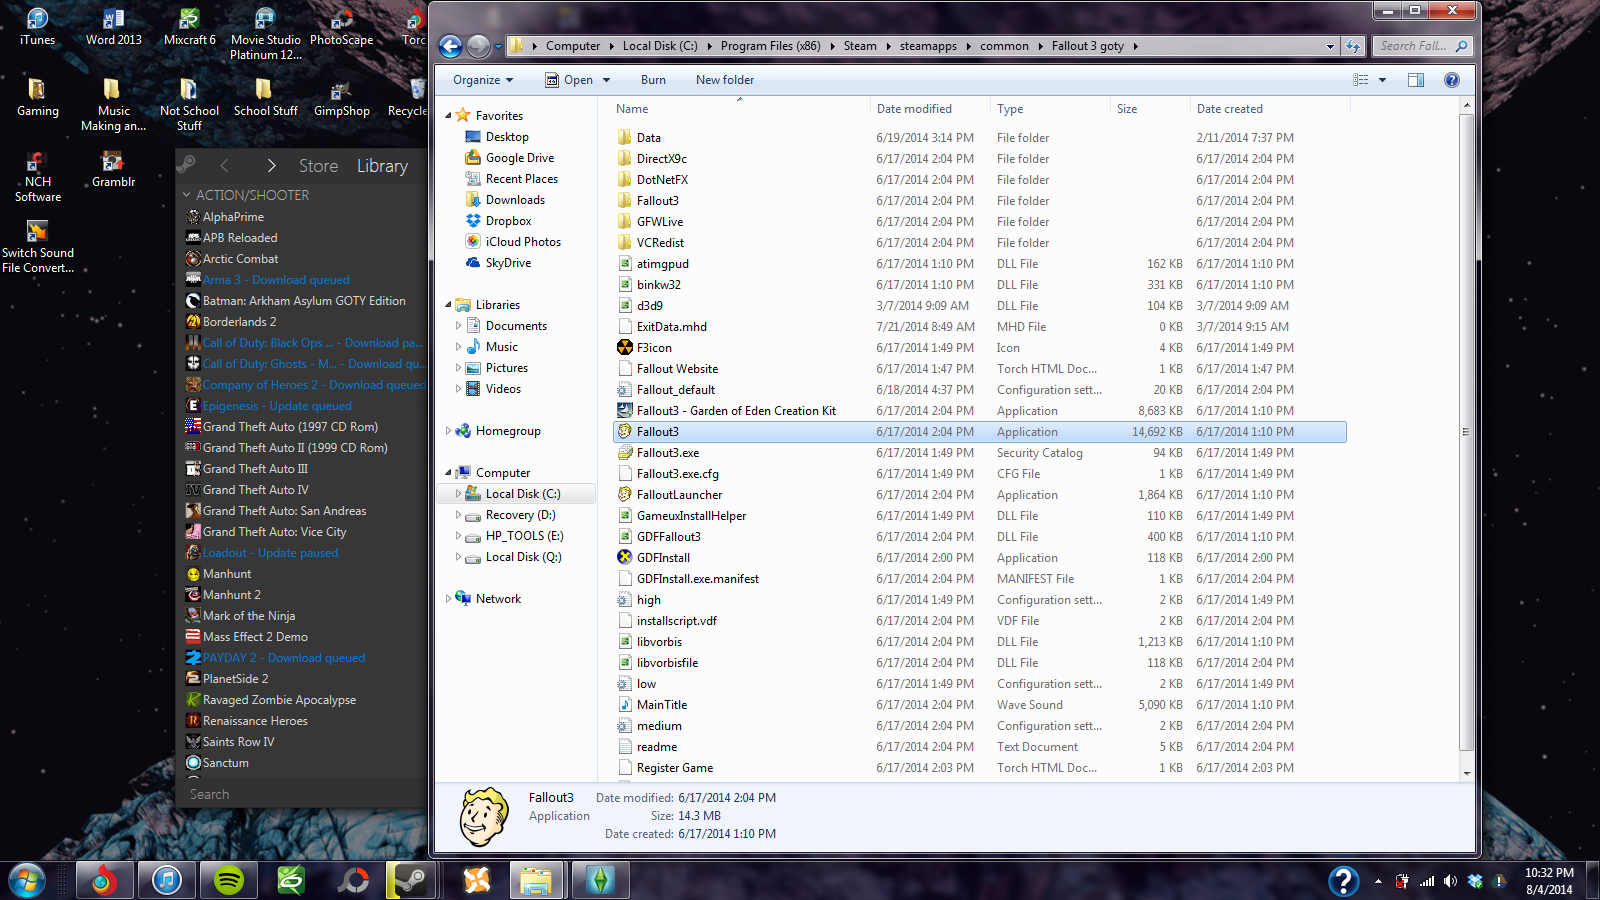The image size is (1600, 900).
Task: Select Borderlands 2 in Steam library
Action: (x=239, y=322)
